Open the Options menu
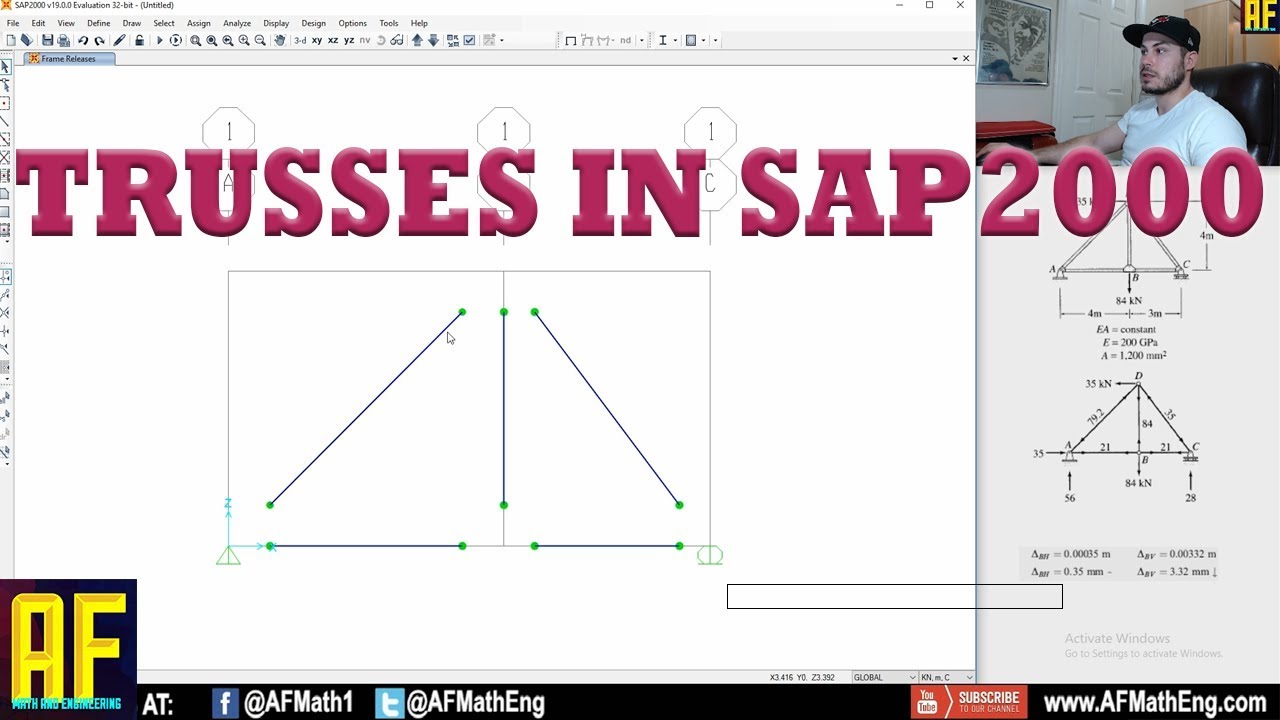The height and width of the screenshot is (720, 1280). click(352, 23)
